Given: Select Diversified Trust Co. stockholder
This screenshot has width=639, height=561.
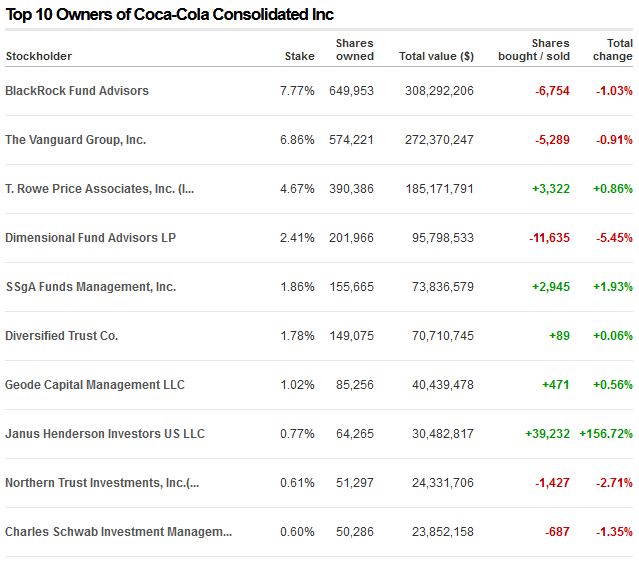Looking at the screenshot, I should pyautogui.click(x=62, y=336).
